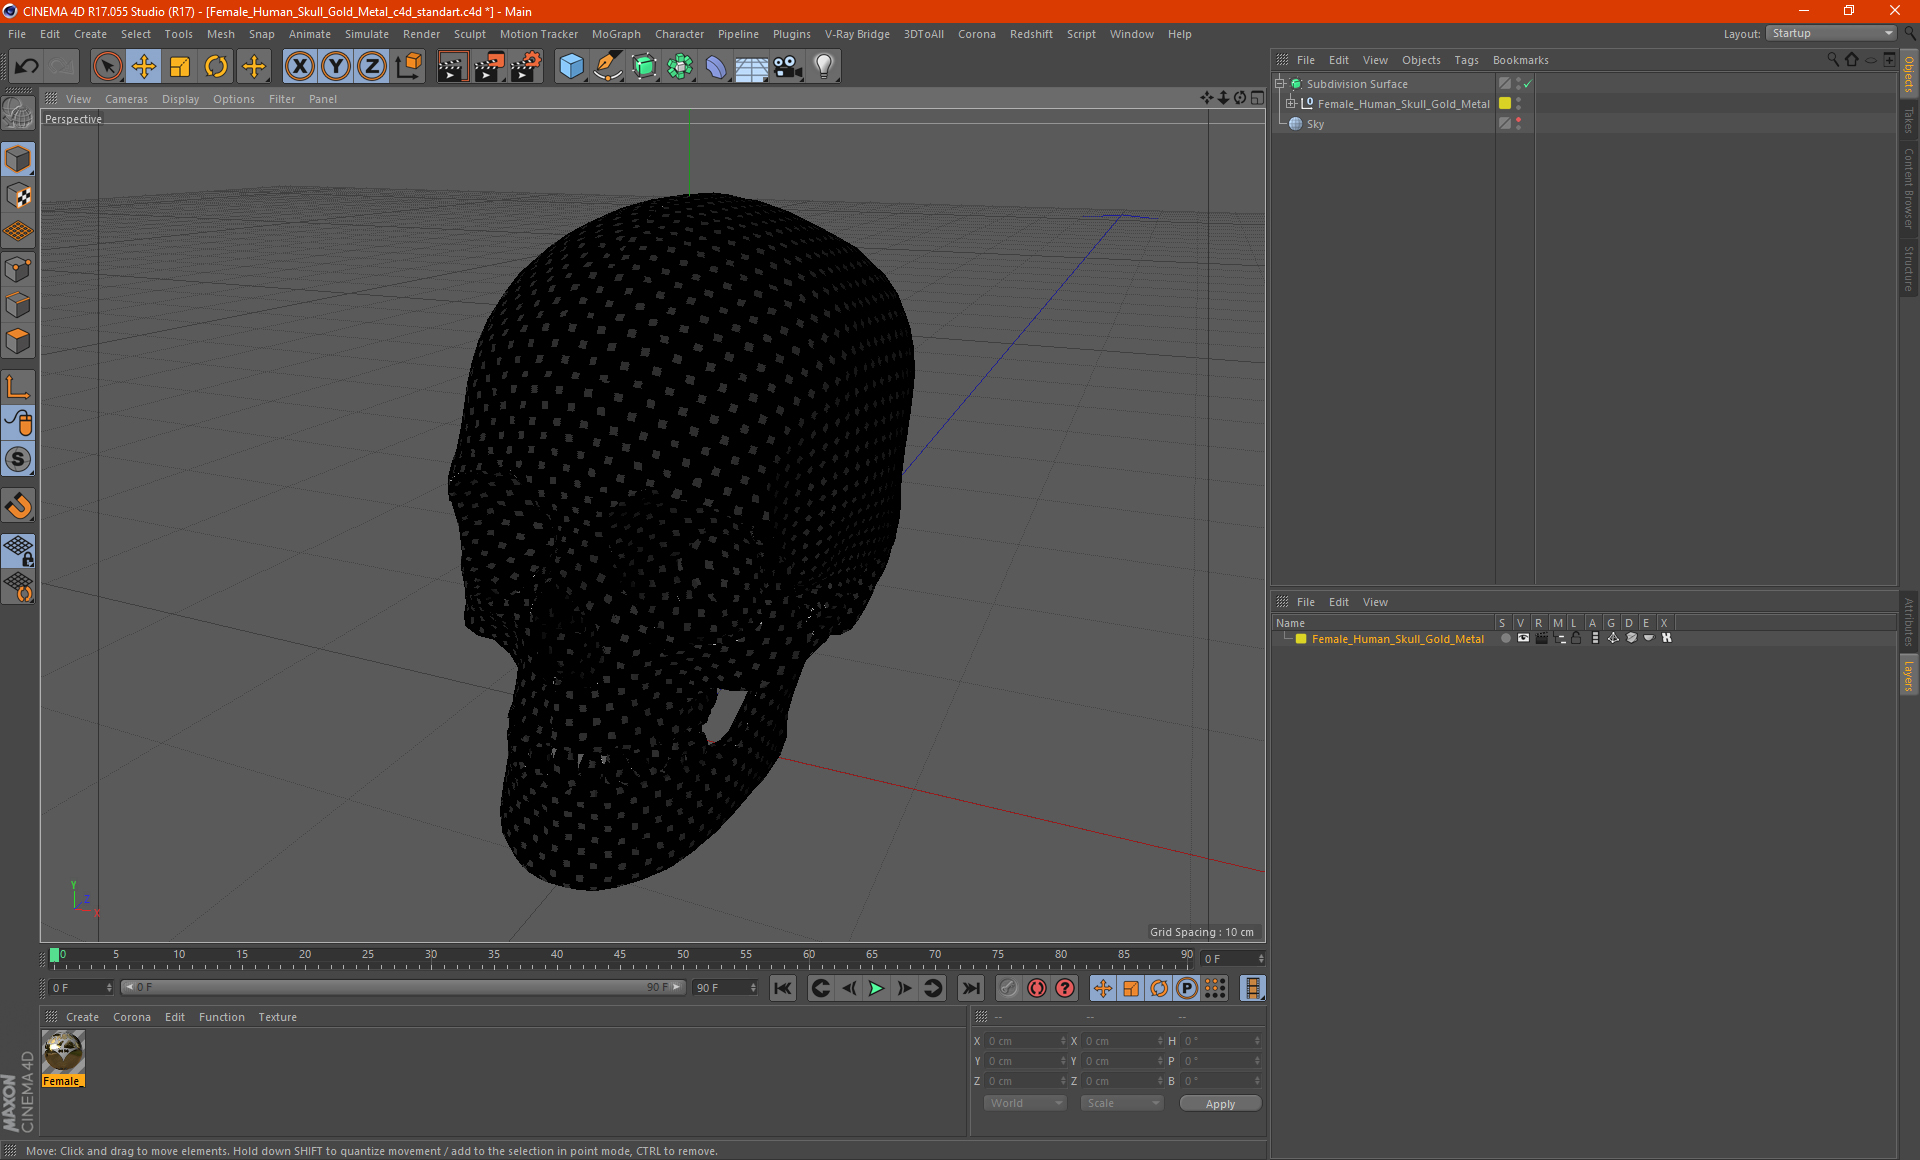Click position X coordinate field
Image resolution: width=1920 pixels, height=1160 pixels.
[1026, 1041]
